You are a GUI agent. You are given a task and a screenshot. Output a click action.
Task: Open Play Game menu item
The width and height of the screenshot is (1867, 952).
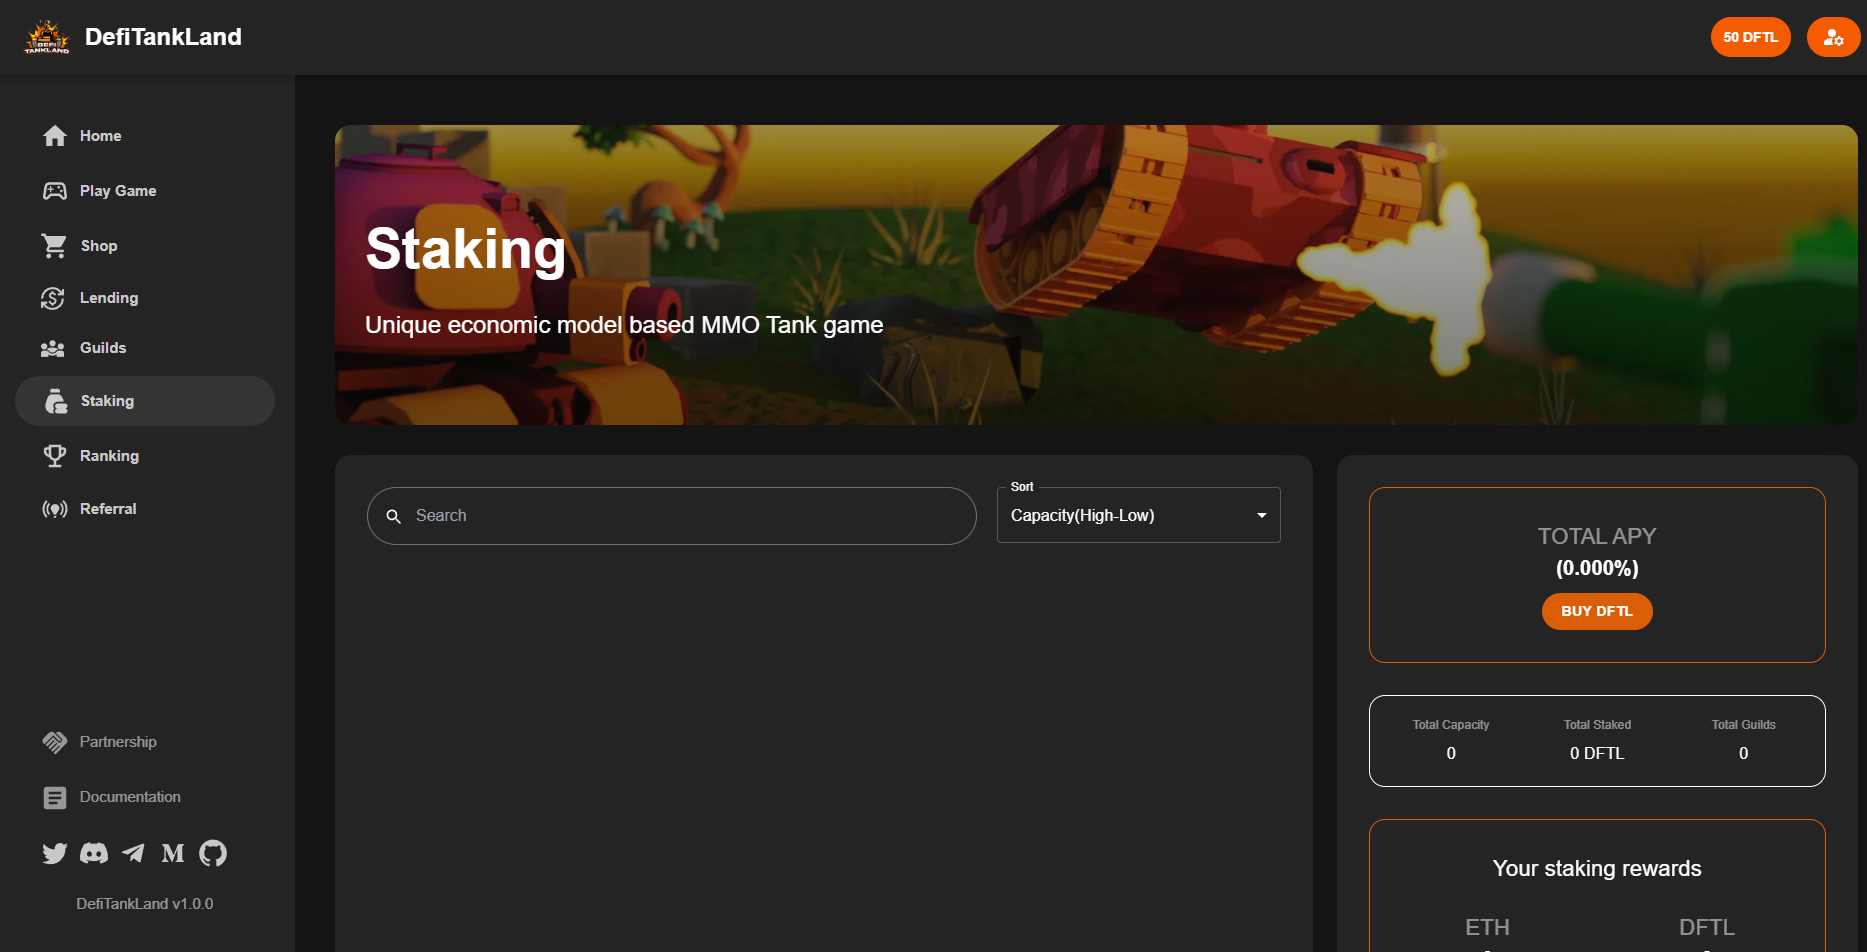pyautogui.click(x=145, y=191)
